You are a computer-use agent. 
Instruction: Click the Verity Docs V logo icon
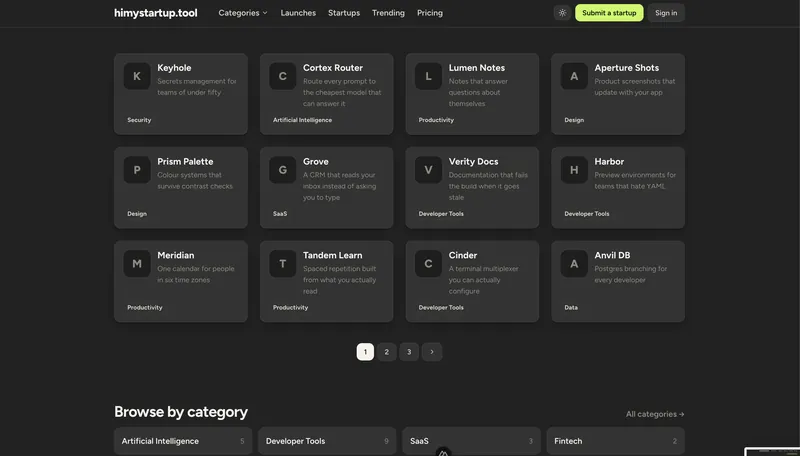(x=428, y=170)
